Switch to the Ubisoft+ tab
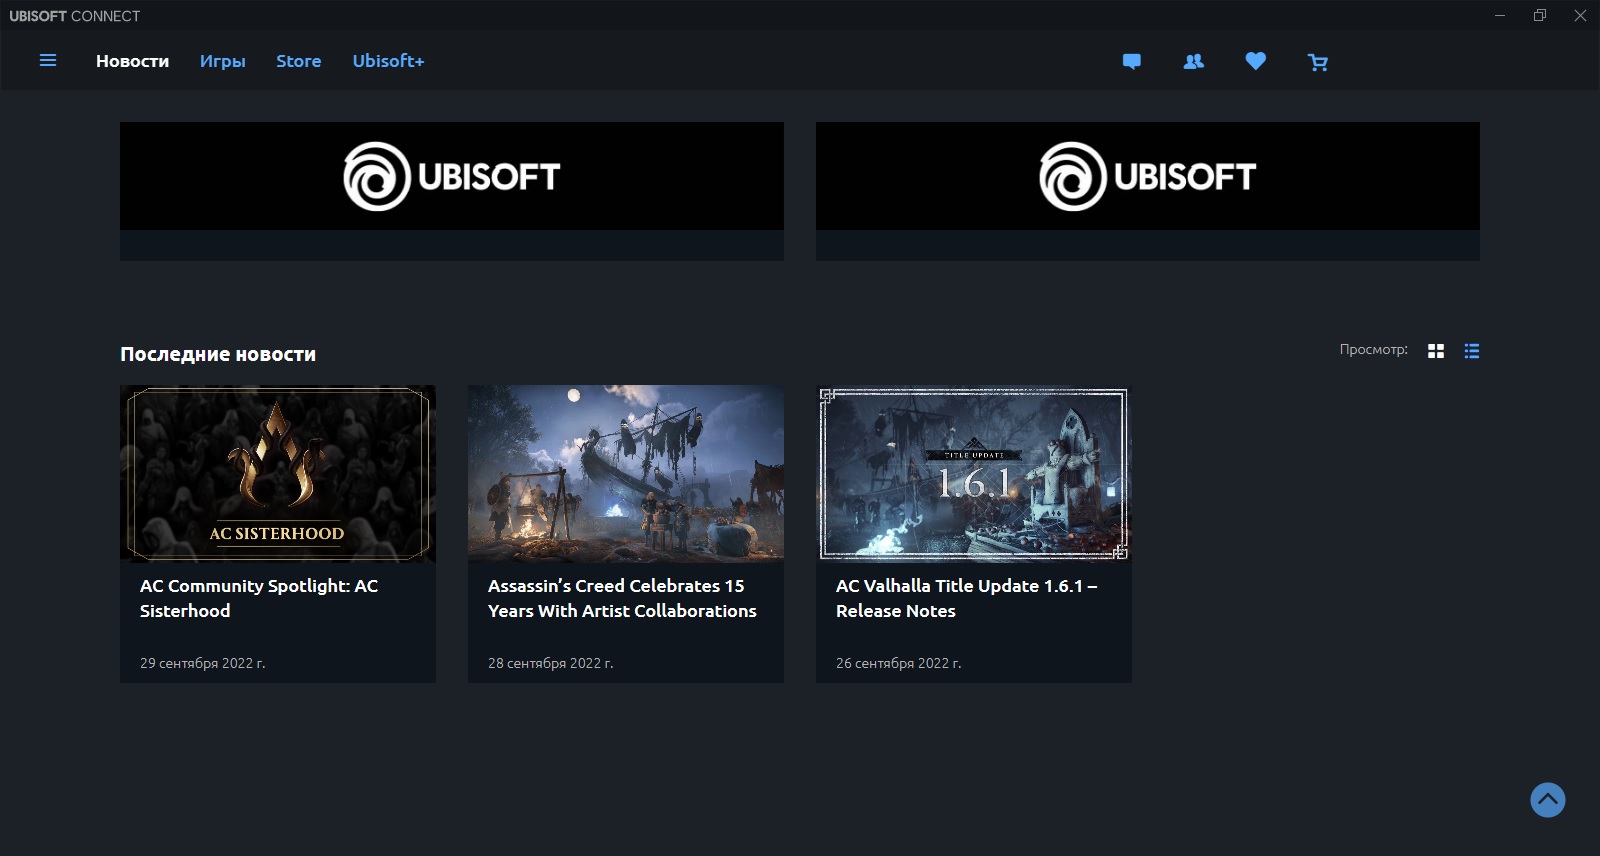 (388, 61)
